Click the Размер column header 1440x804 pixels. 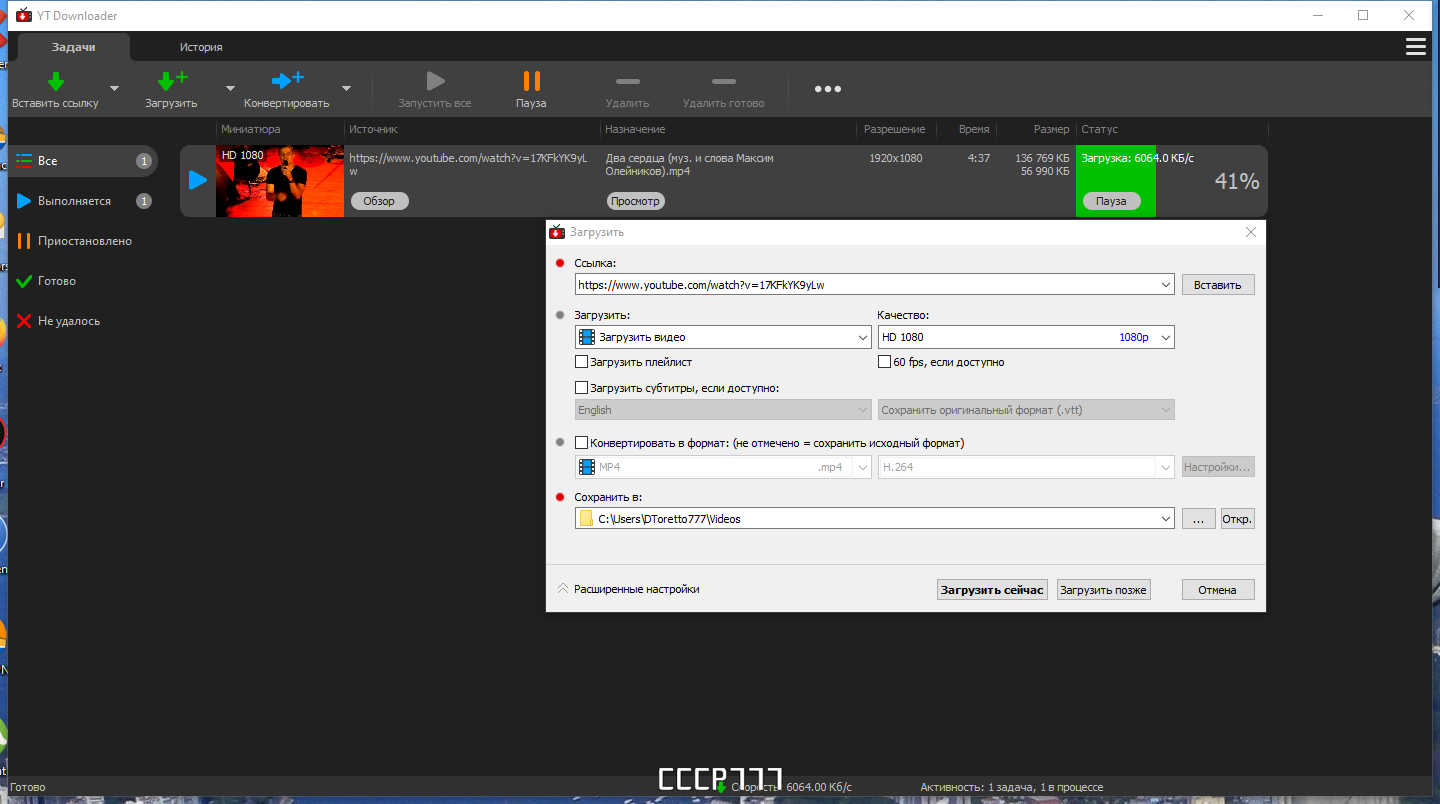(x=1051, y=129)
